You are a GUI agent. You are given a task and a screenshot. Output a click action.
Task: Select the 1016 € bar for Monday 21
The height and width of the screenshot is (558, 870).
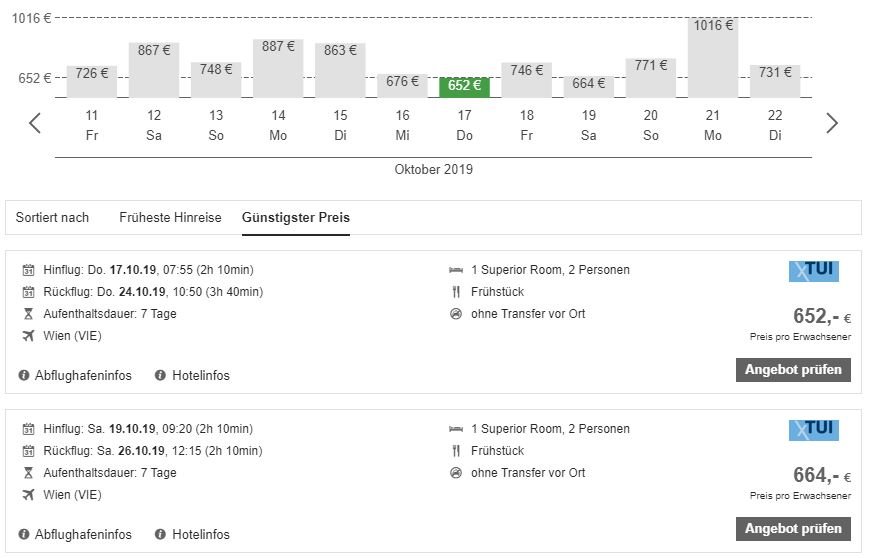coord(713,58)
